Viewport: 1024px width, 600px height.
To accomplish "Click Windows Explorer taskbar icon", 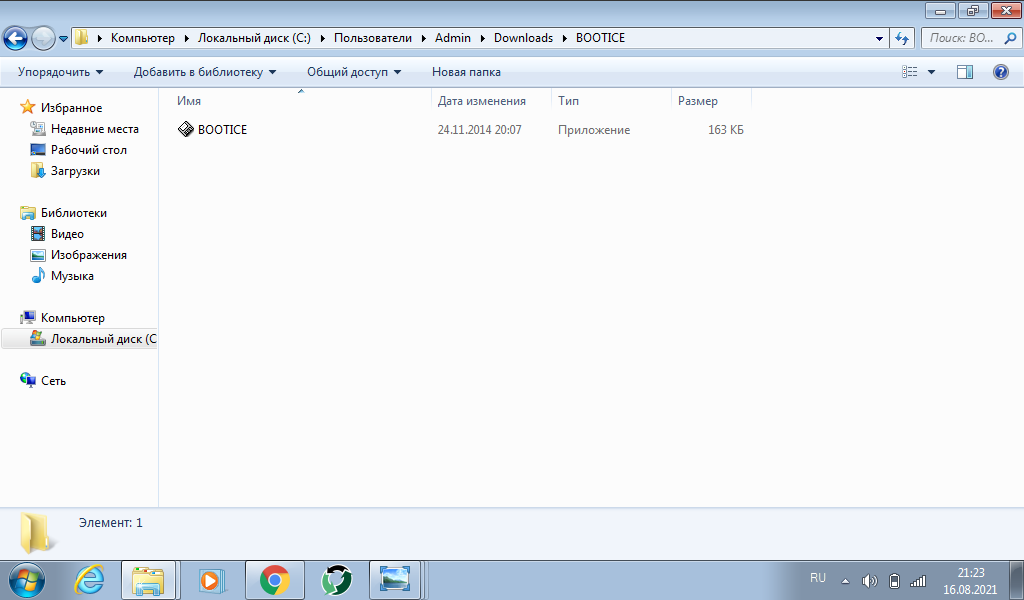I will [148, 580].
